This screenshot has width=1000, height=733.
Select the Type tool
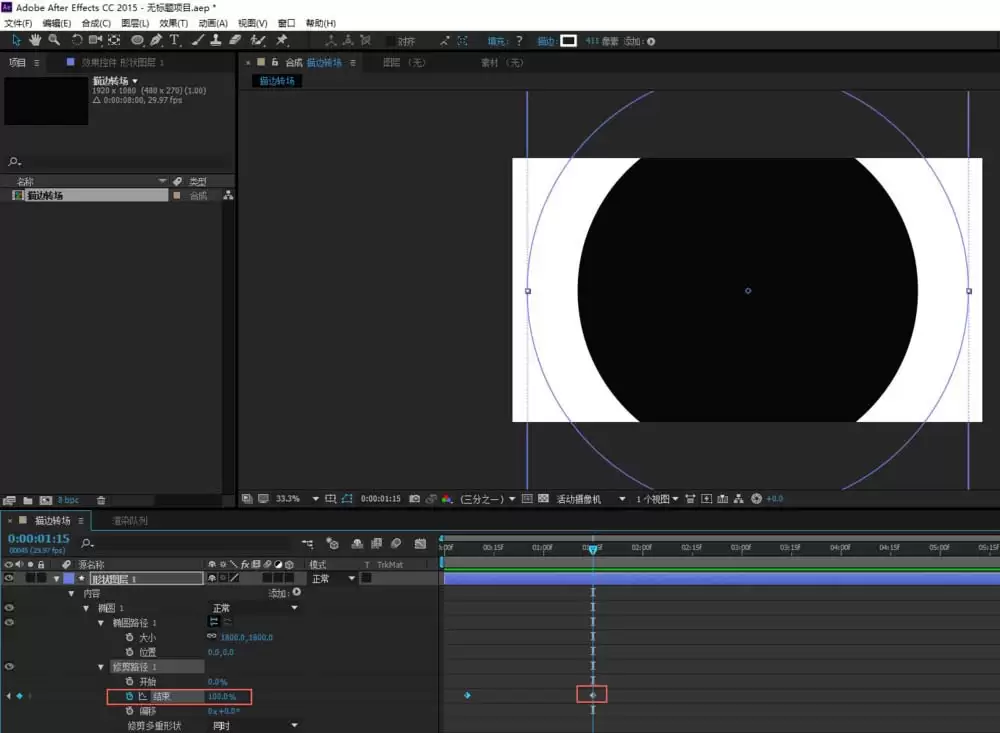pos(174,40)
